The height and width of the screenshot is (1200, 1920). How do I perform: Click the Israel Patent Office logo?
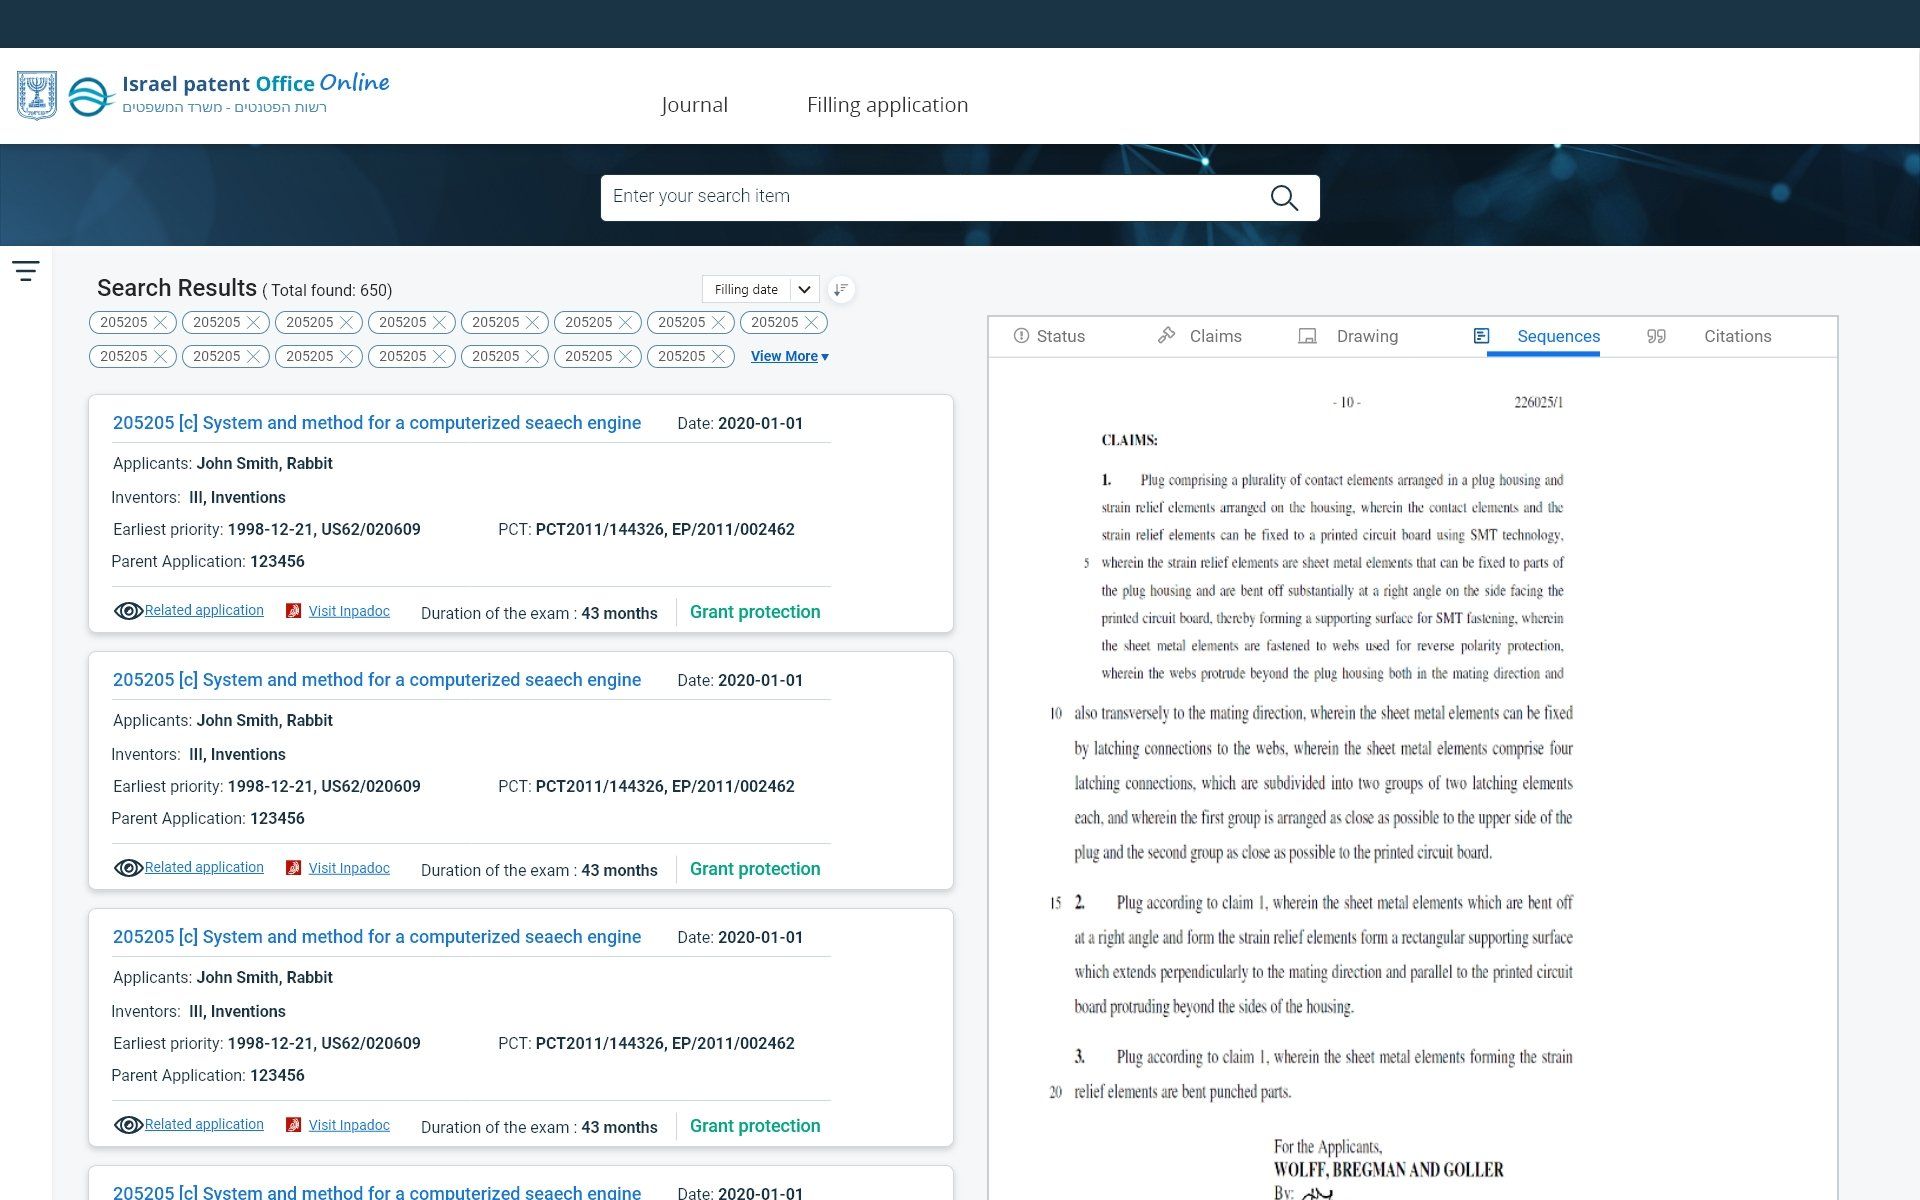(90, 96)
